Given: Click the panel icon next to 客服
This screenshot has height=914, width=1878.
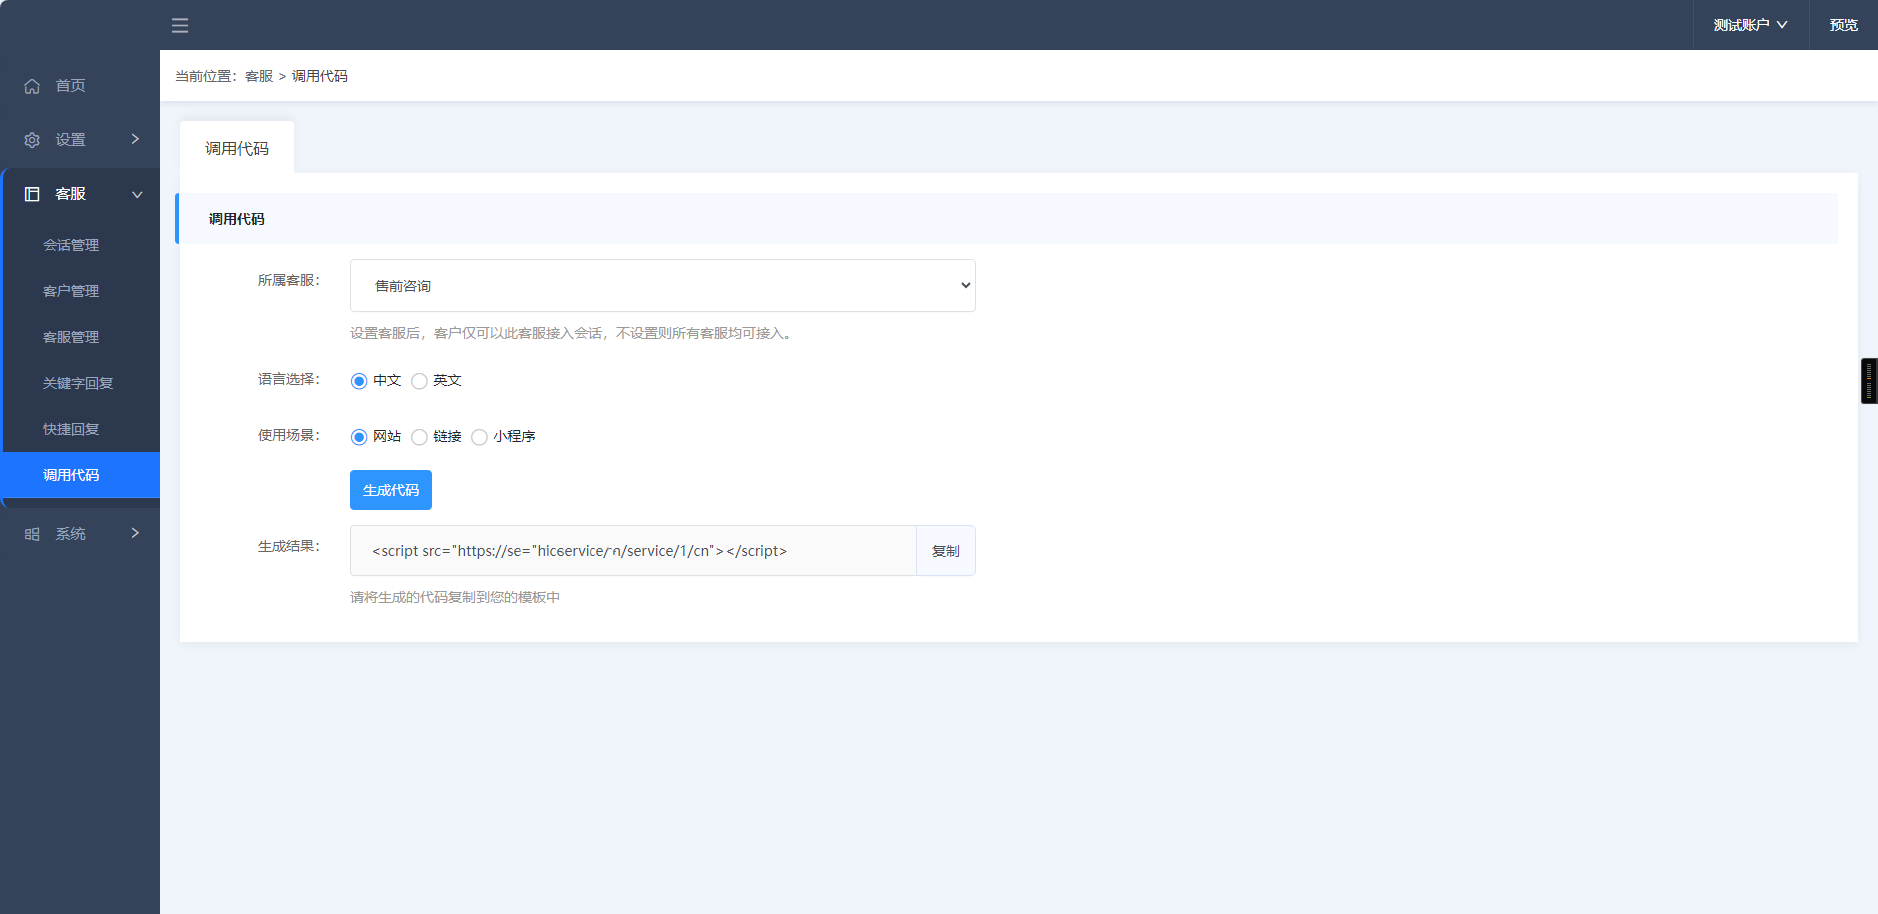Looking at the screenshot, I should 31,193.
